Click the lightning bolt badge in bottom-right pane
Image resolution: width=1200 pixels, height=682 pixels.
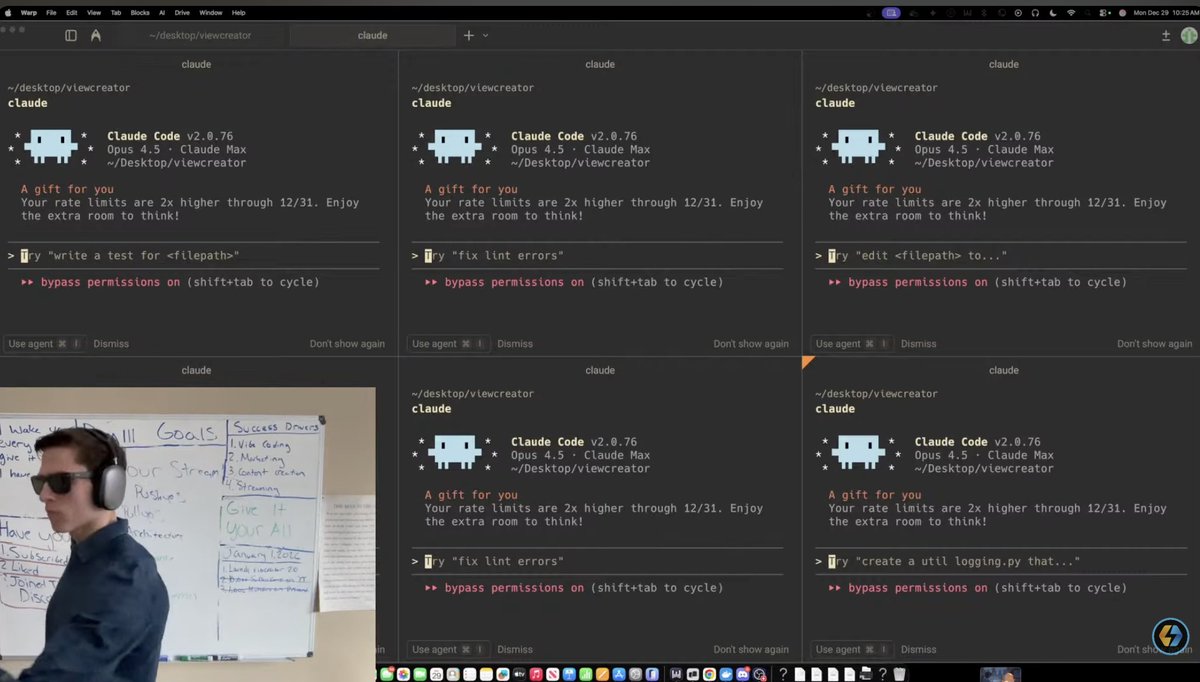click(x=1170, y=636)
